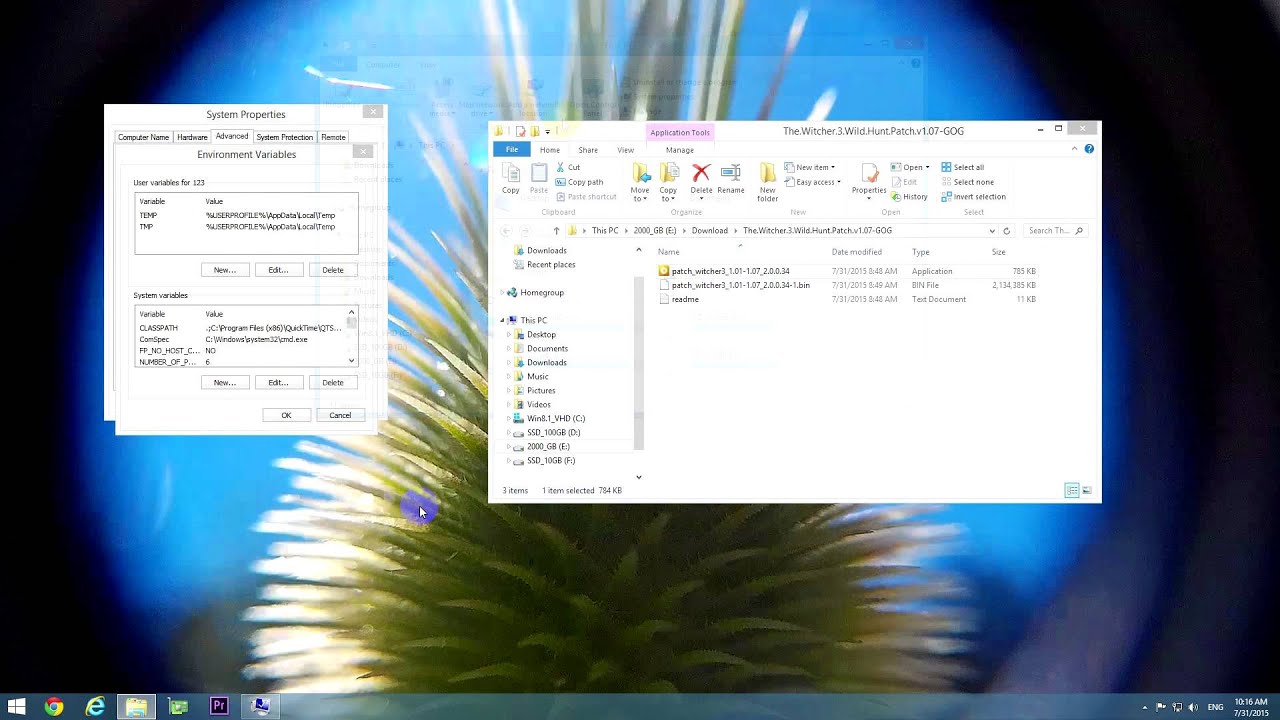Viewport: 1280px width, 720px height.
Task: Open the Hardware tab in System Properties
Action: coord(192,137)
